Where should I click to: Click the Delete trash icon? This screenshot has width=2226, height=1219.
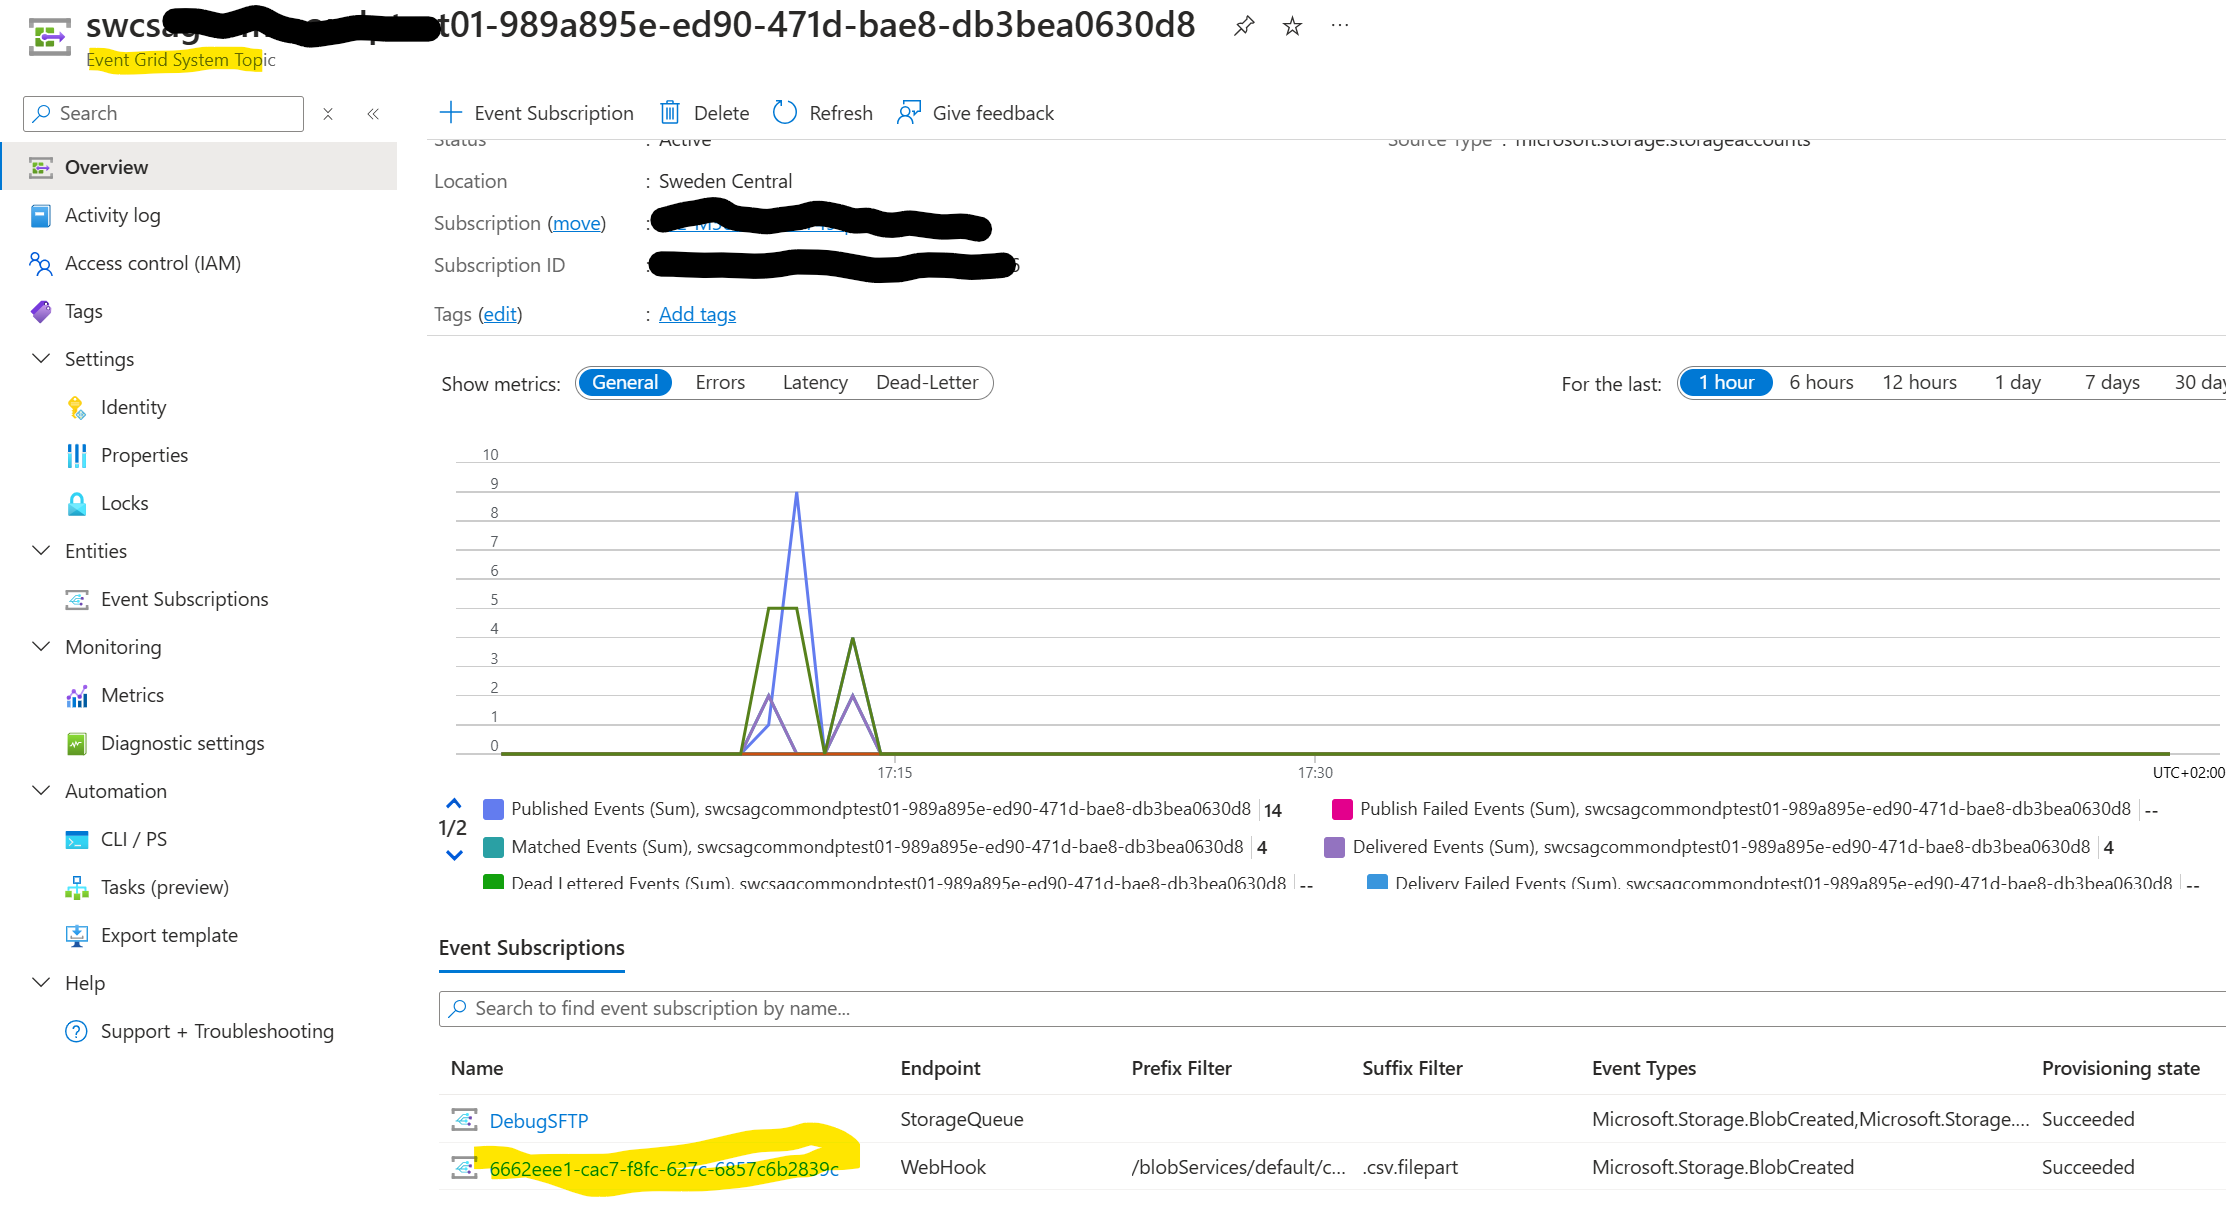click(x=670, y=113)
